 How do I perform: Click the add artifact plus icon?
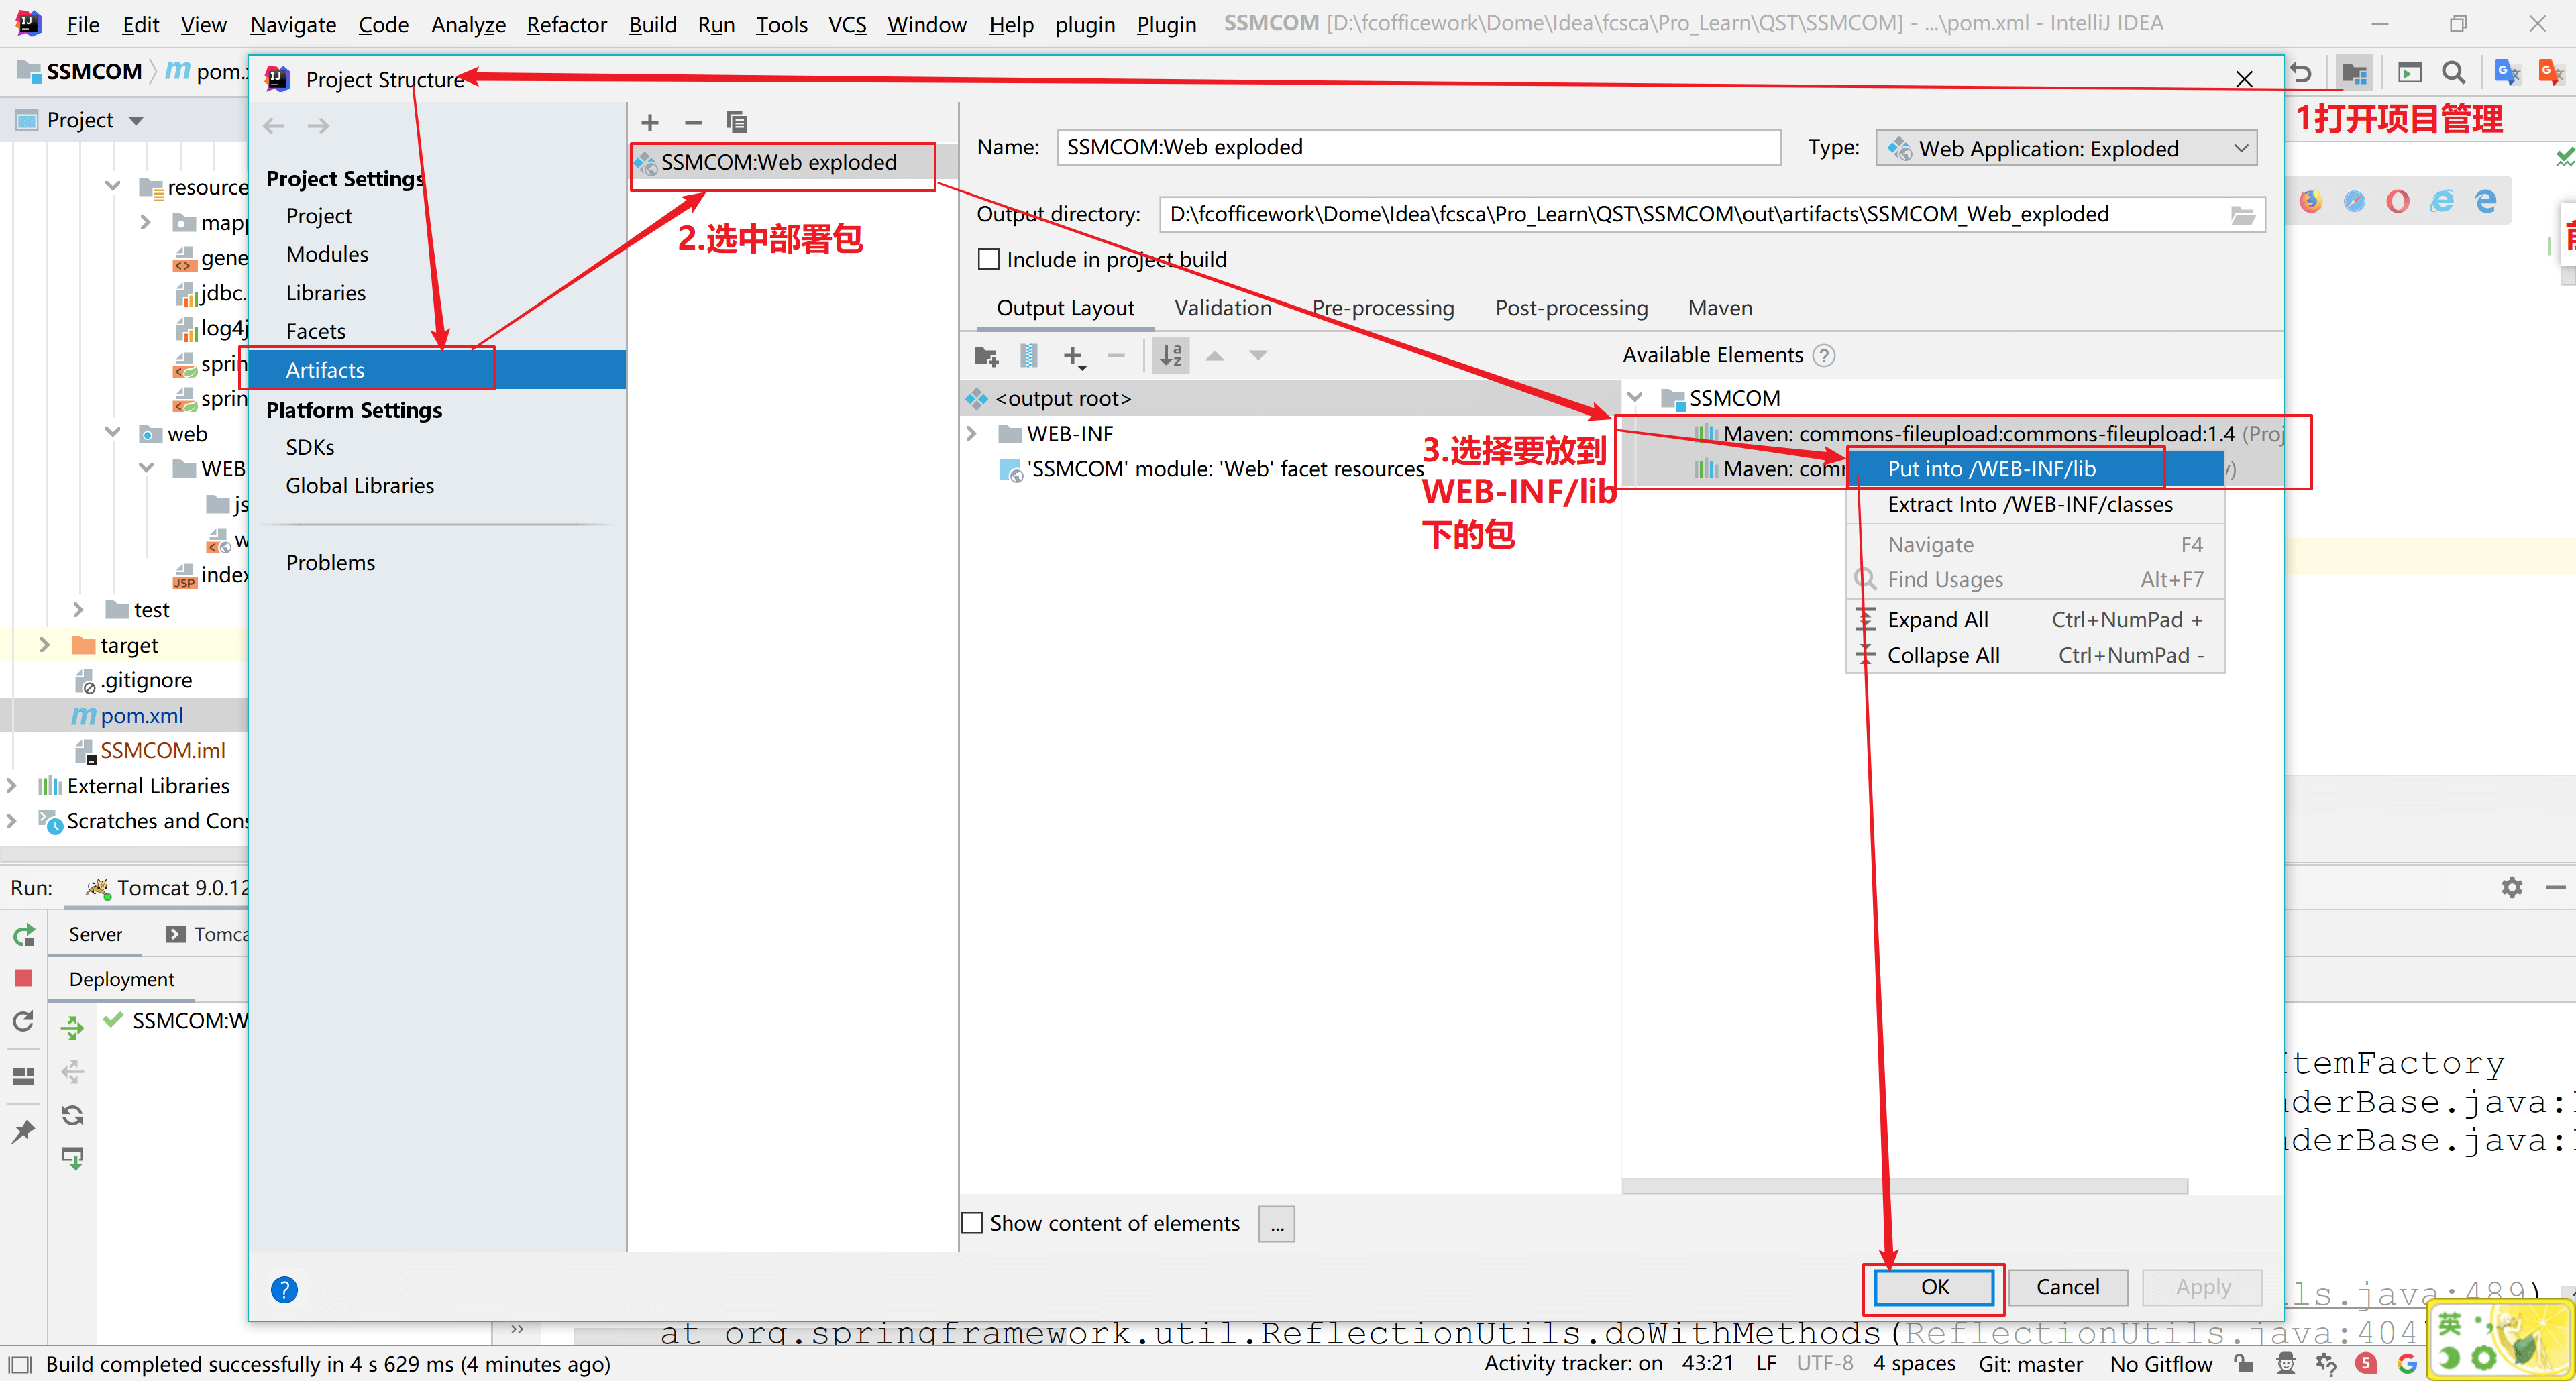pos(650,122)
